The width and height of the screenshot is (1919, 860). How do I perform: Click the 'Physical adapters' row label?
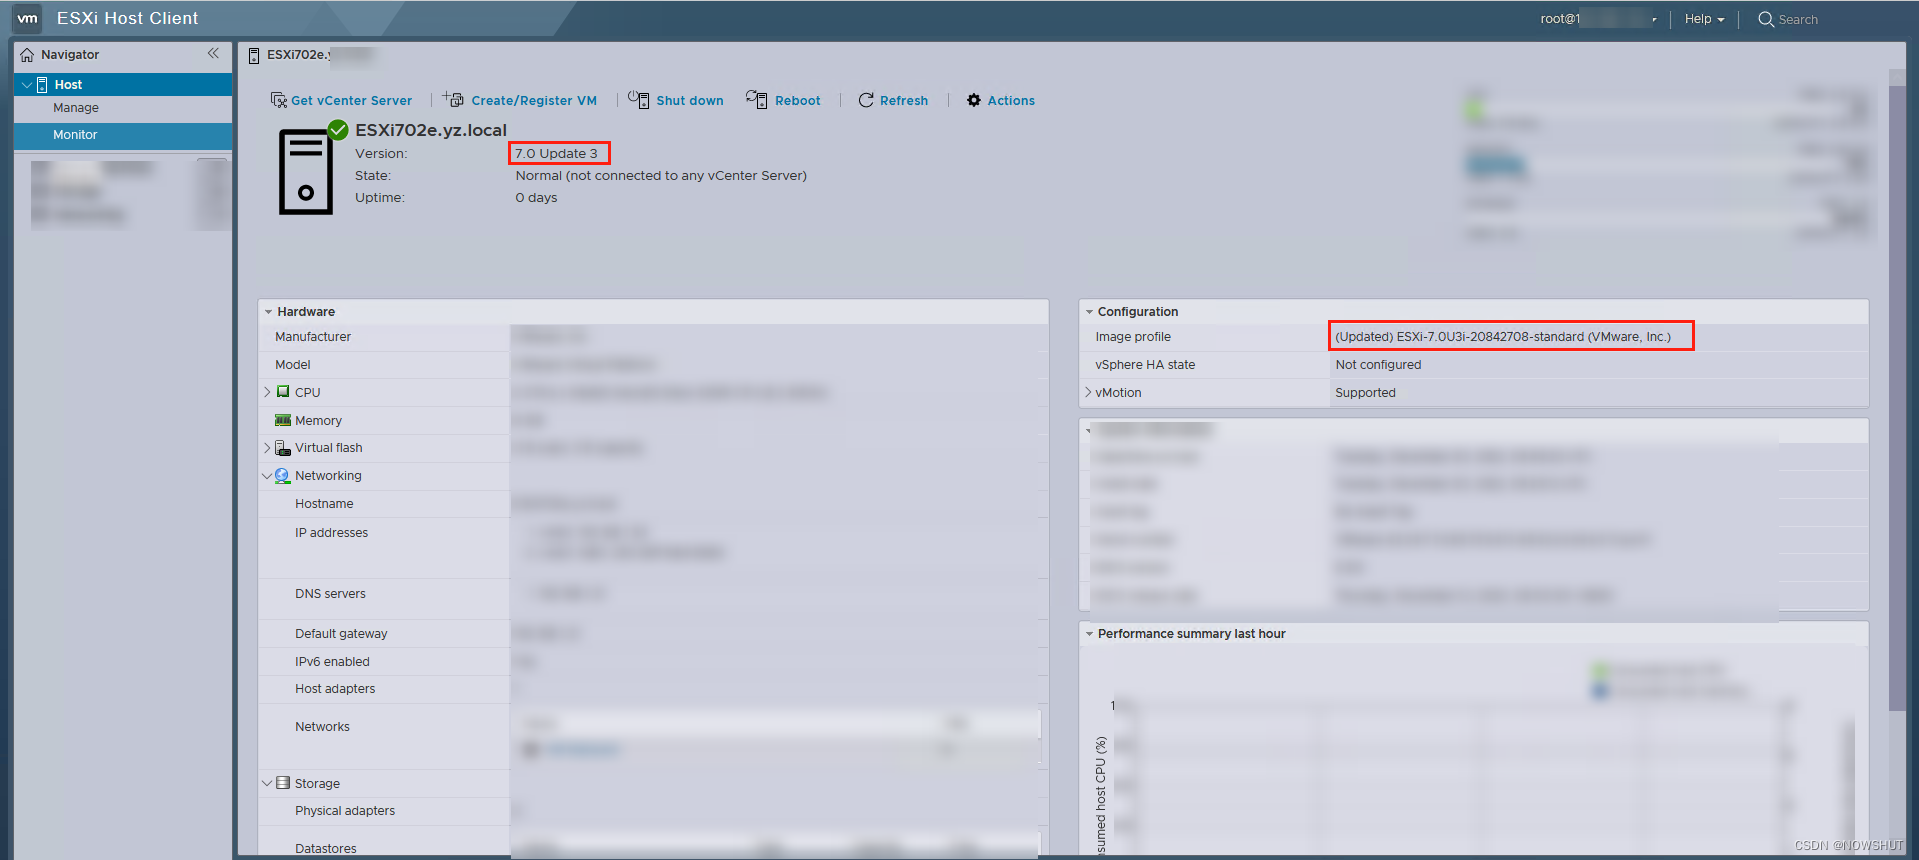[x=345, y=811]
